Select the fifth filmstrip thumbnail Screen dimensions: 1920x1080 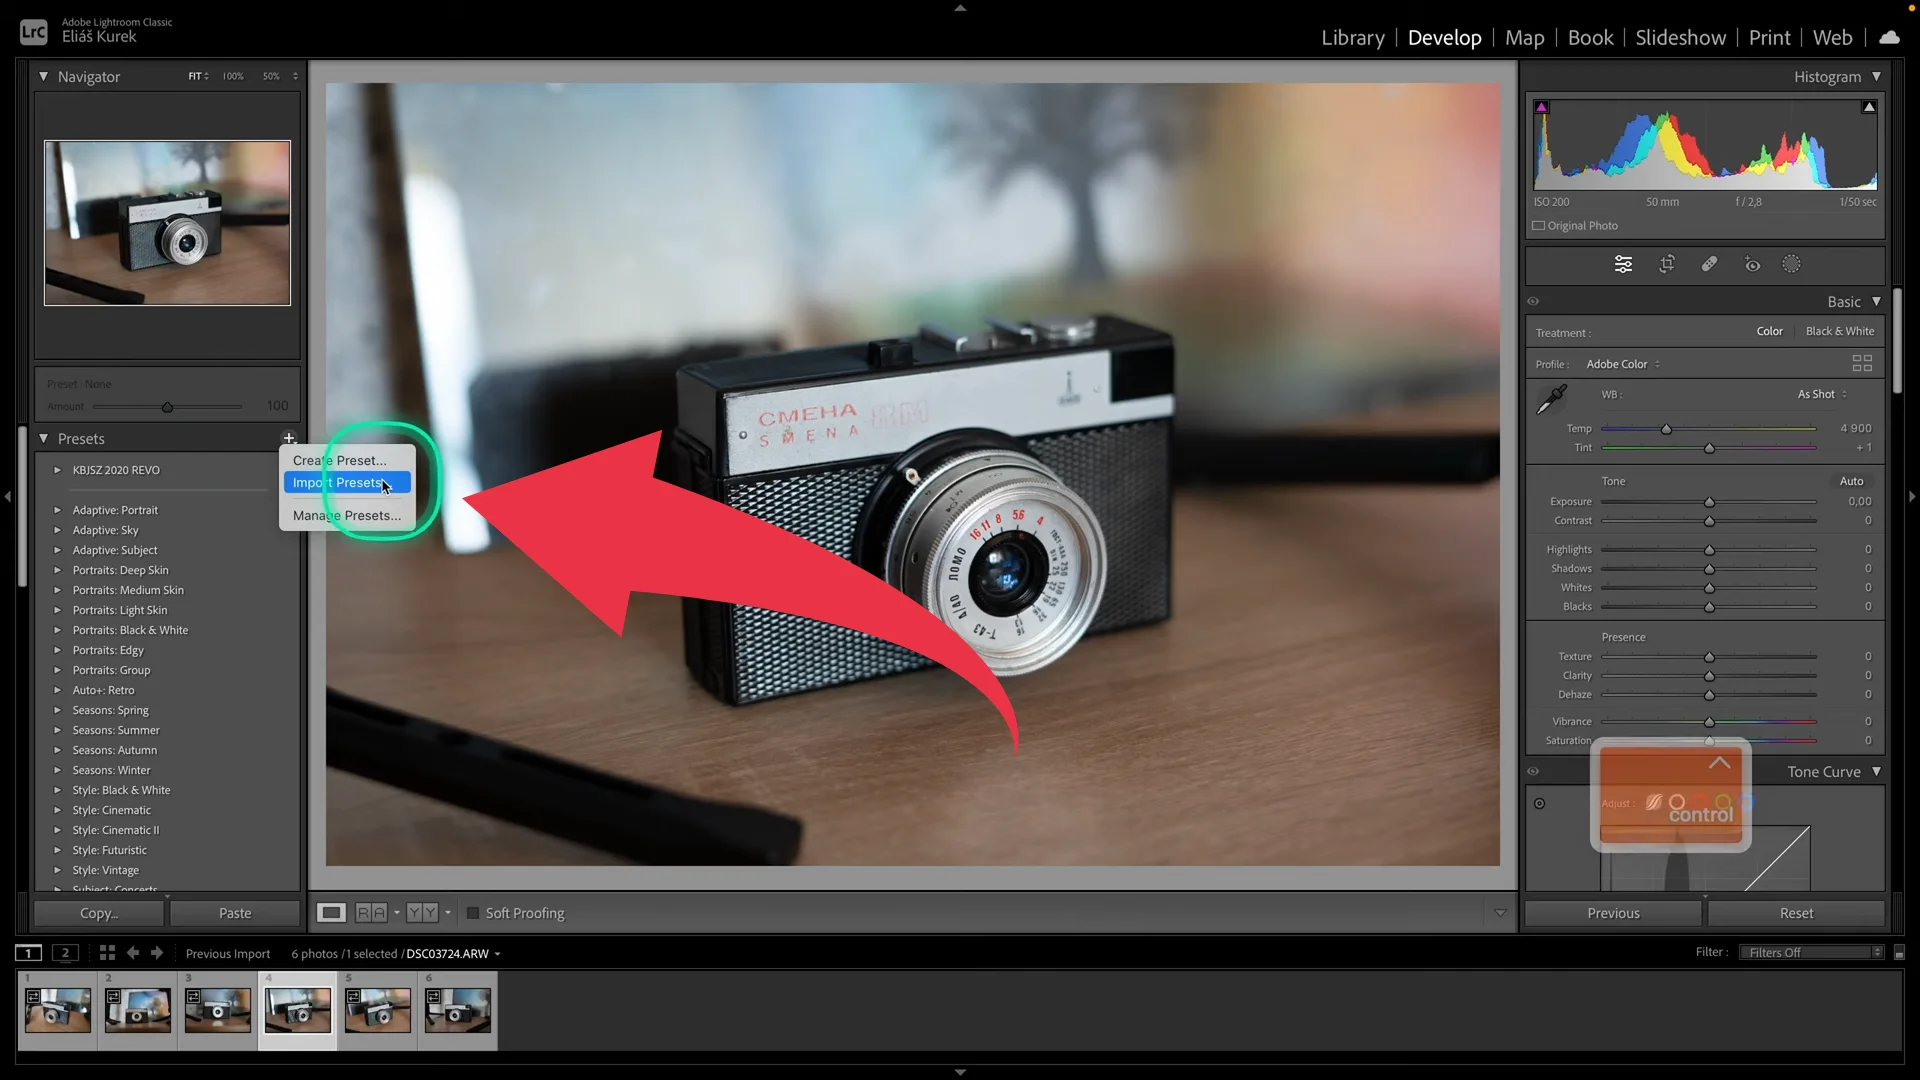(377, 1010)
